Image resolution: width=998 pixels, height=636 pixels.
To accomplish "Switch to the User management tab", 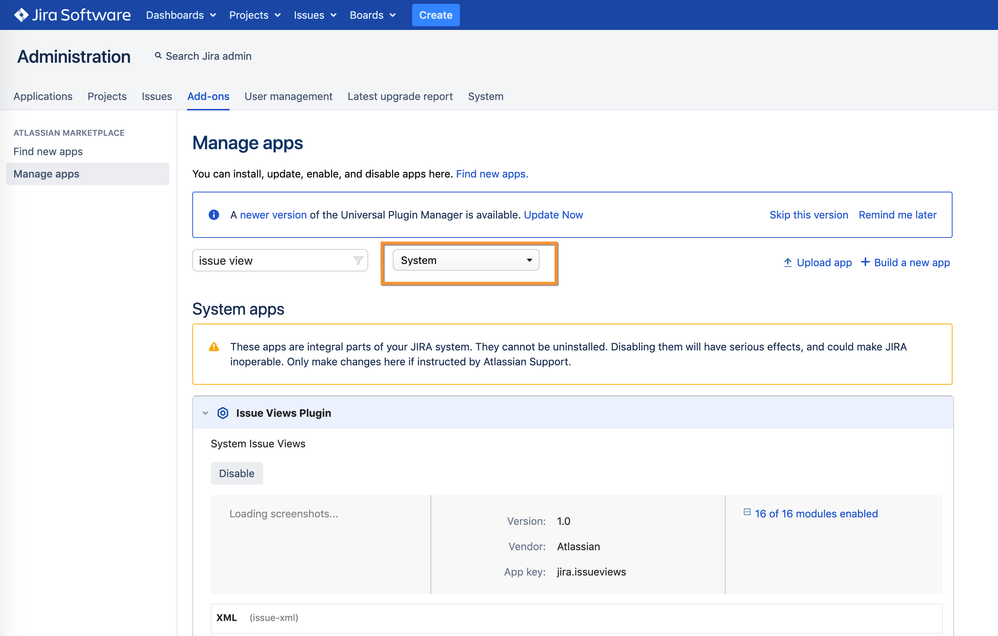I will (x=288, y=96).
